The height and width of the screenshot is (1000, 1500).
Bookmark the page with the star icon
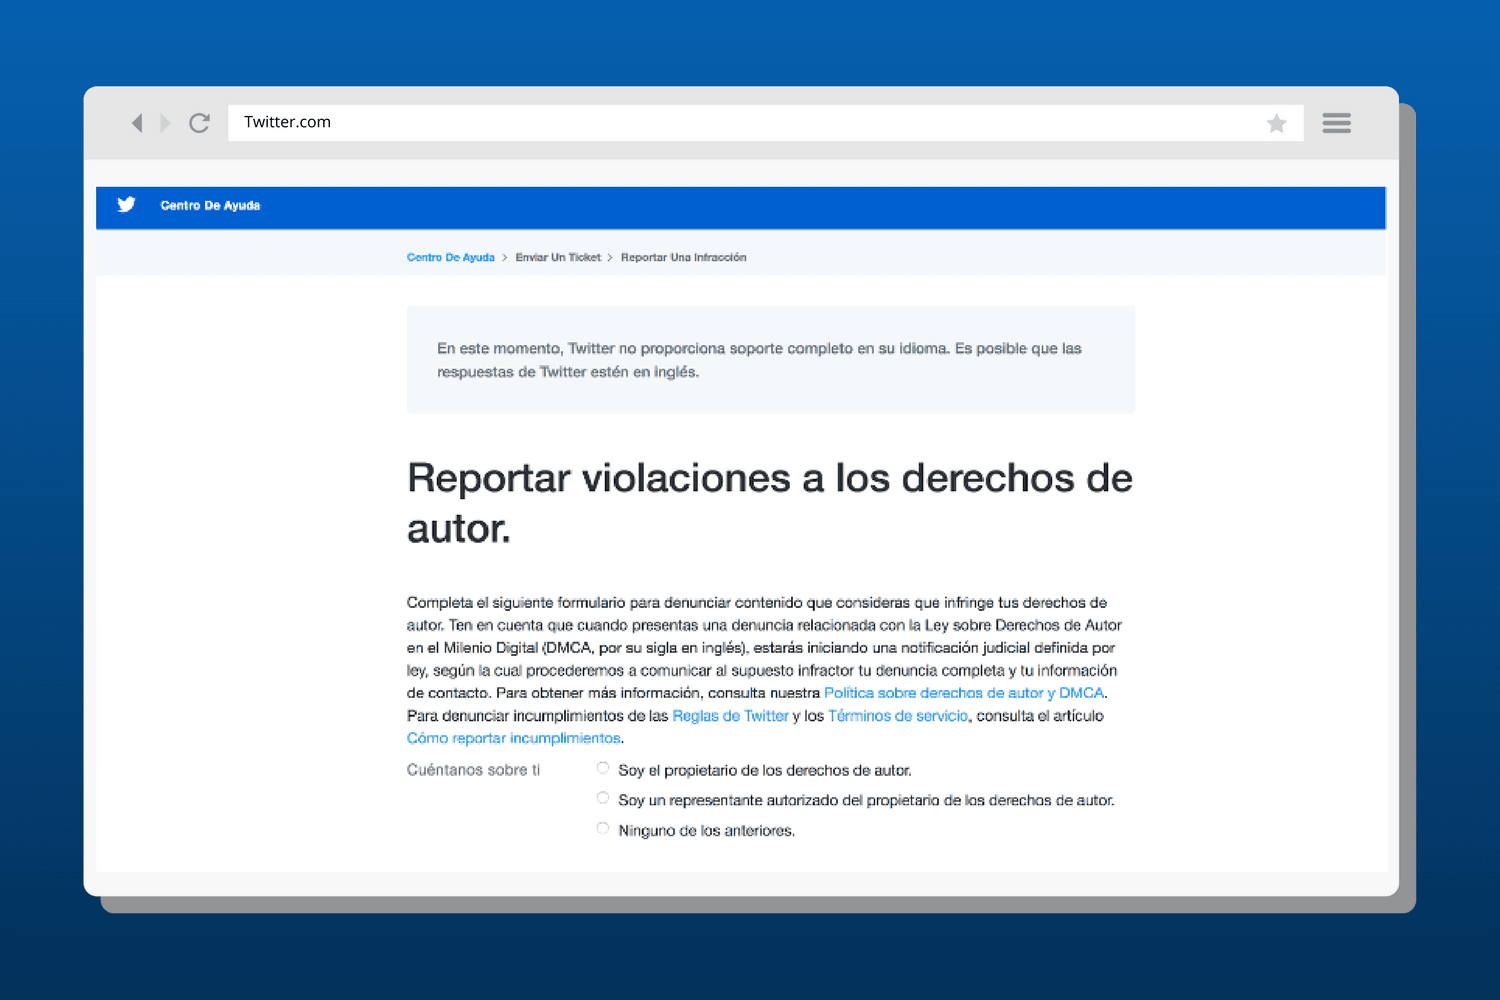pyautogui.click(x=1276, y=123)
